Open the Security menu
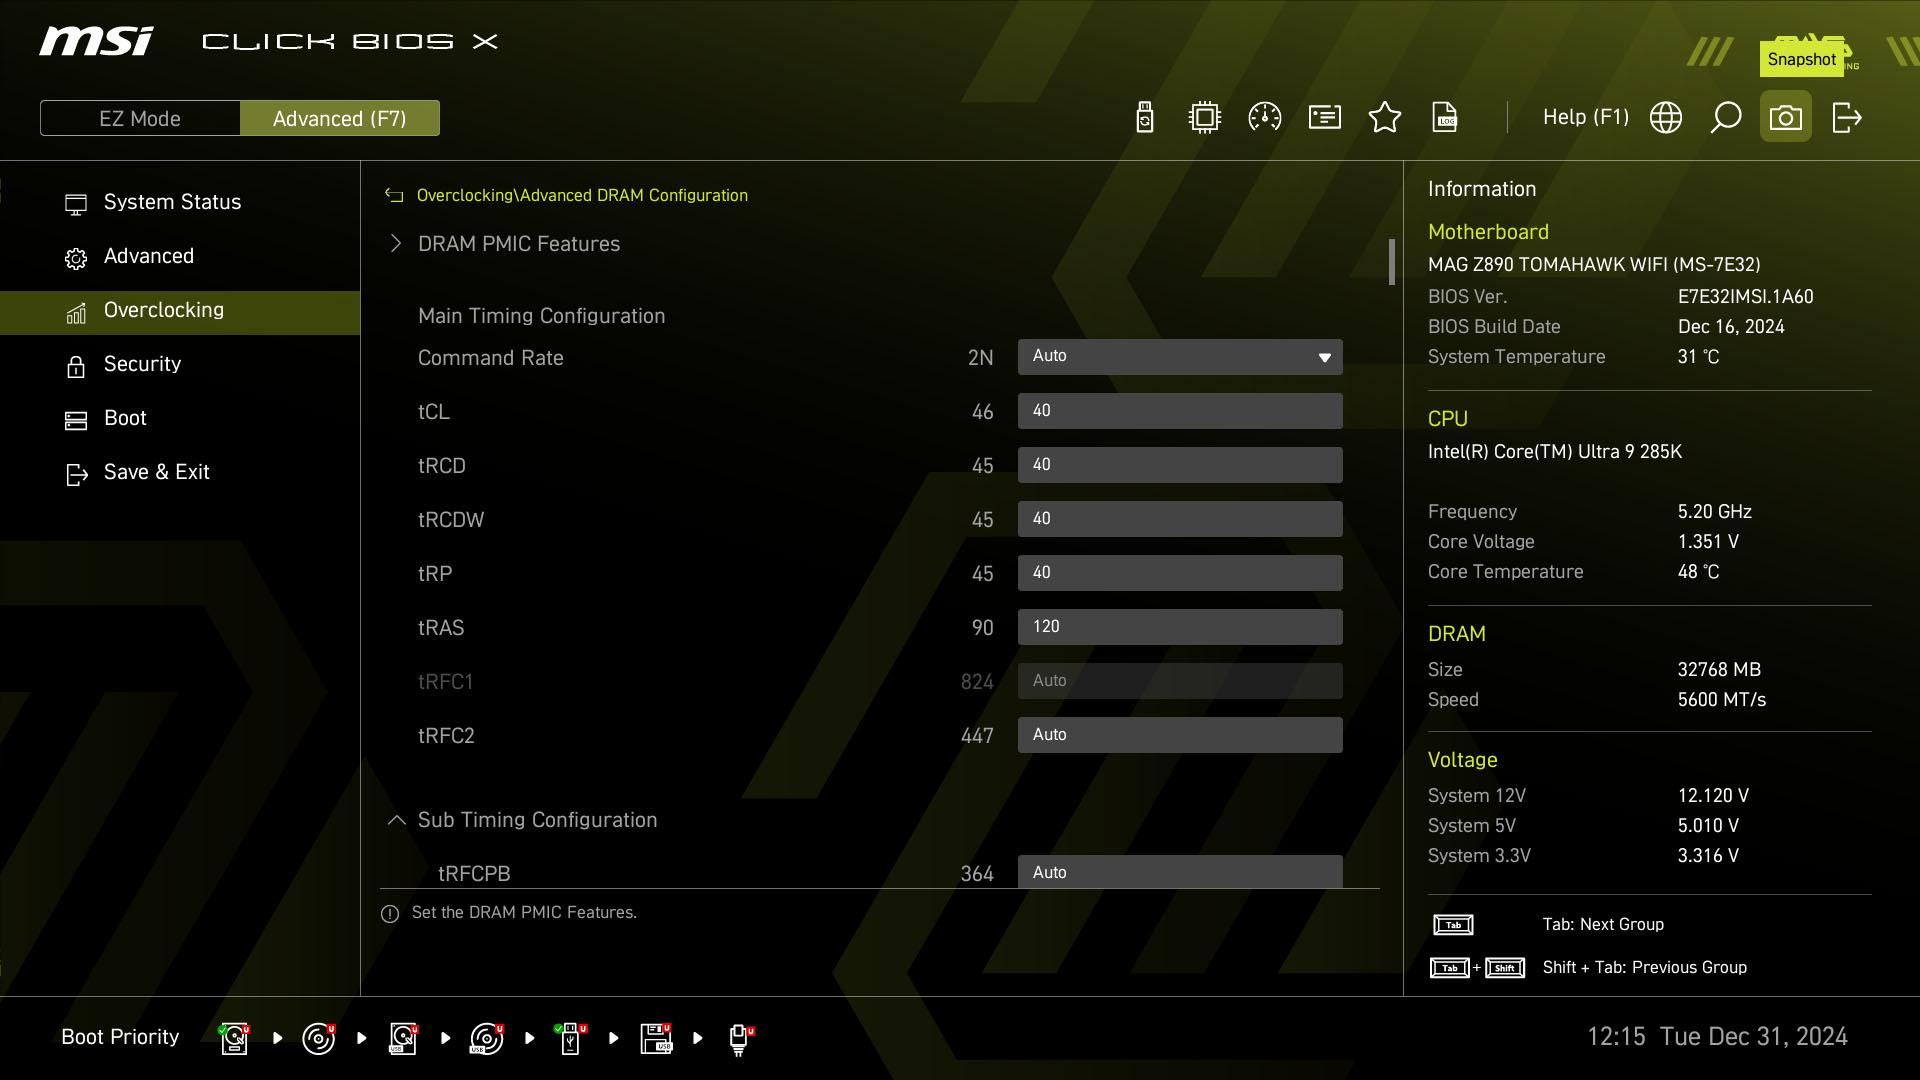The width and height of the screenshot is (1920, 1080). [x=142, y=364]
